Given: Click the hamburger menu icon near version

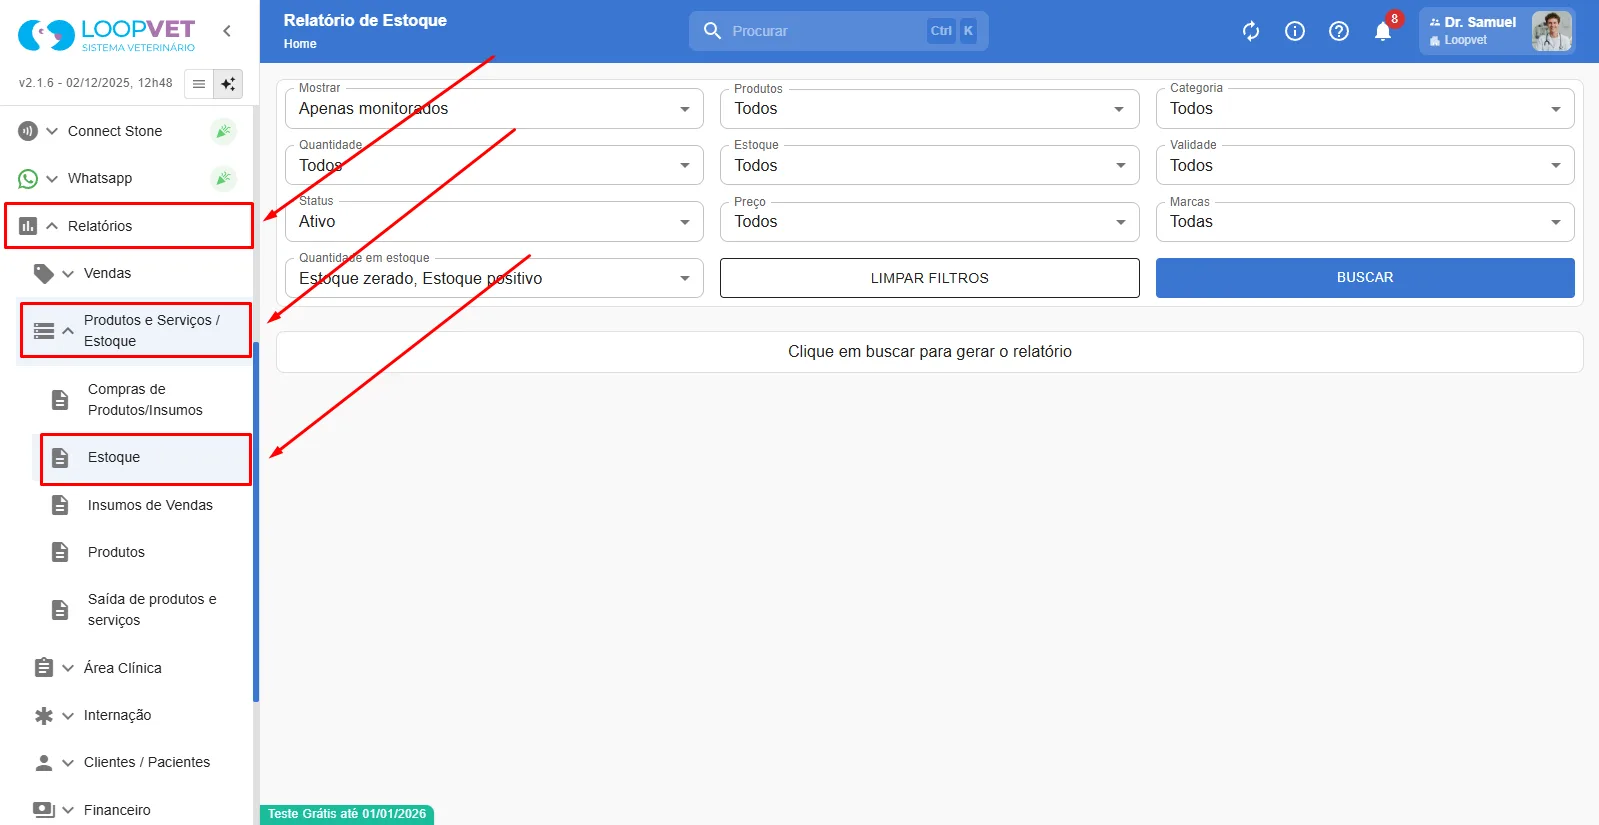Looking at the screenshot, I should [199, 84].
